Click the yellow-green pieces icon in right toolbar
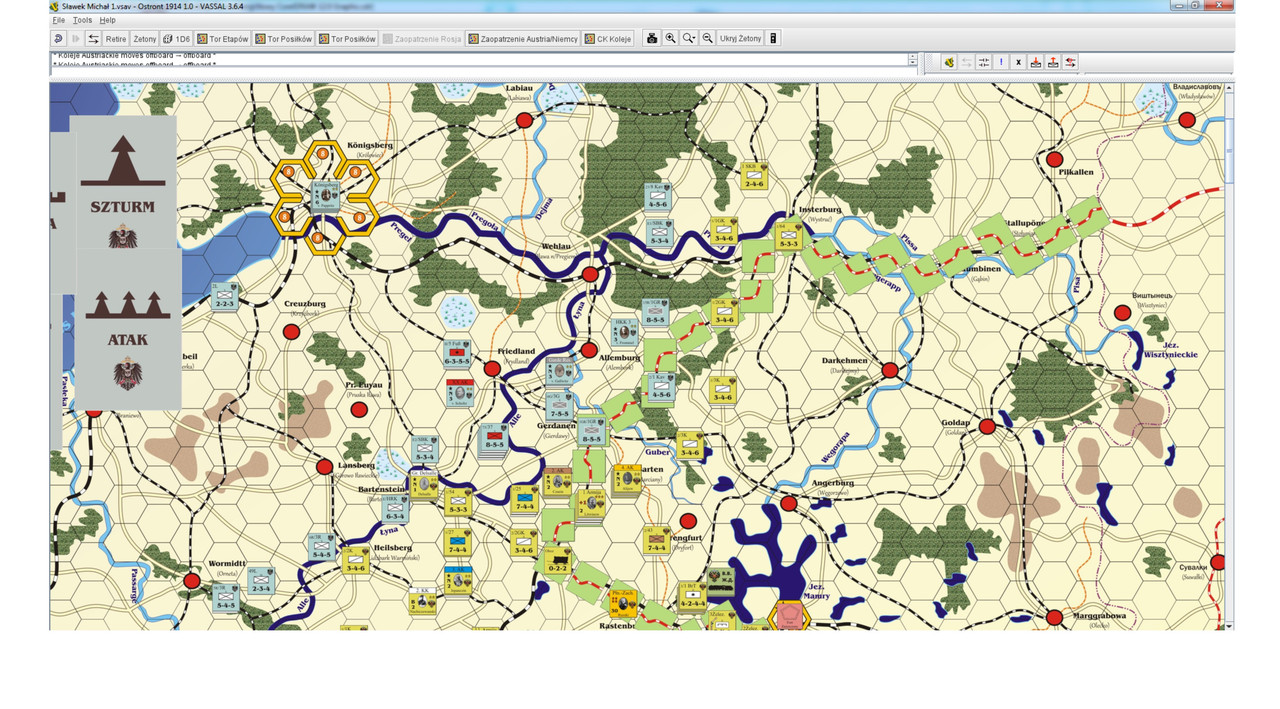The height and width of the screenshot is (709, 1280). (x=949, y=62)
